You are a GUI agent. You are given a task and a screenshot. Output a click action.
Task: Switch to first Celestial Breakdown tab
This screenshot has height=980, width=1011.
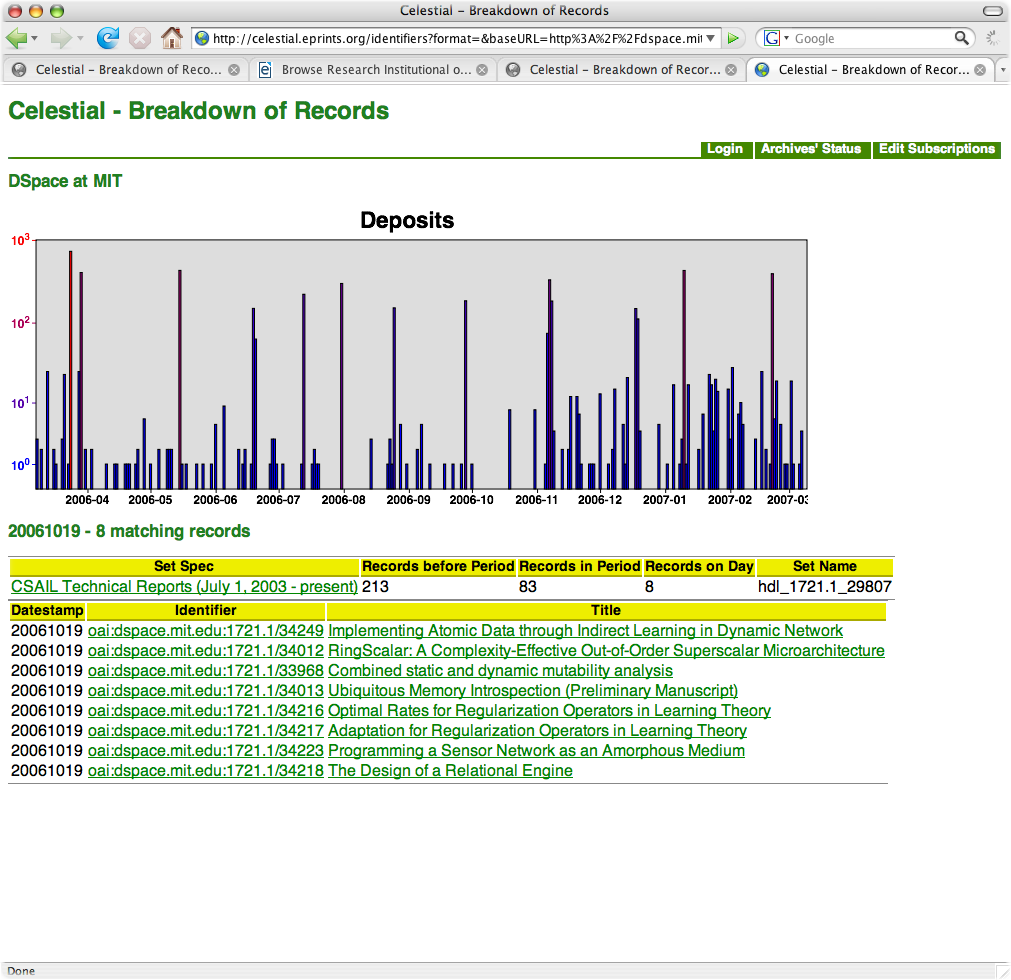click(127, 70)
